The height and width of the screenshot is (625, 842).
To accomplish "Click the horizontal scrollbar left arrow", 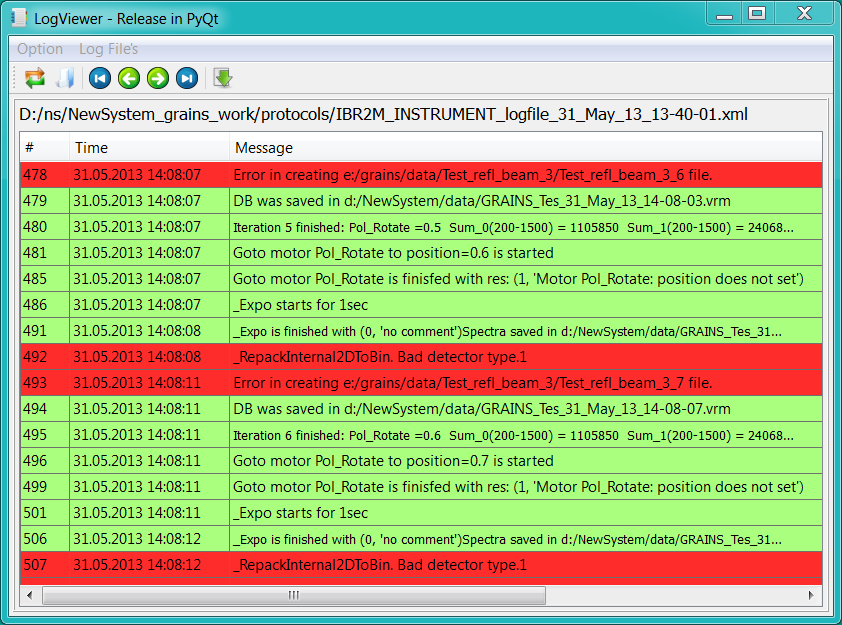I will 31,595.
